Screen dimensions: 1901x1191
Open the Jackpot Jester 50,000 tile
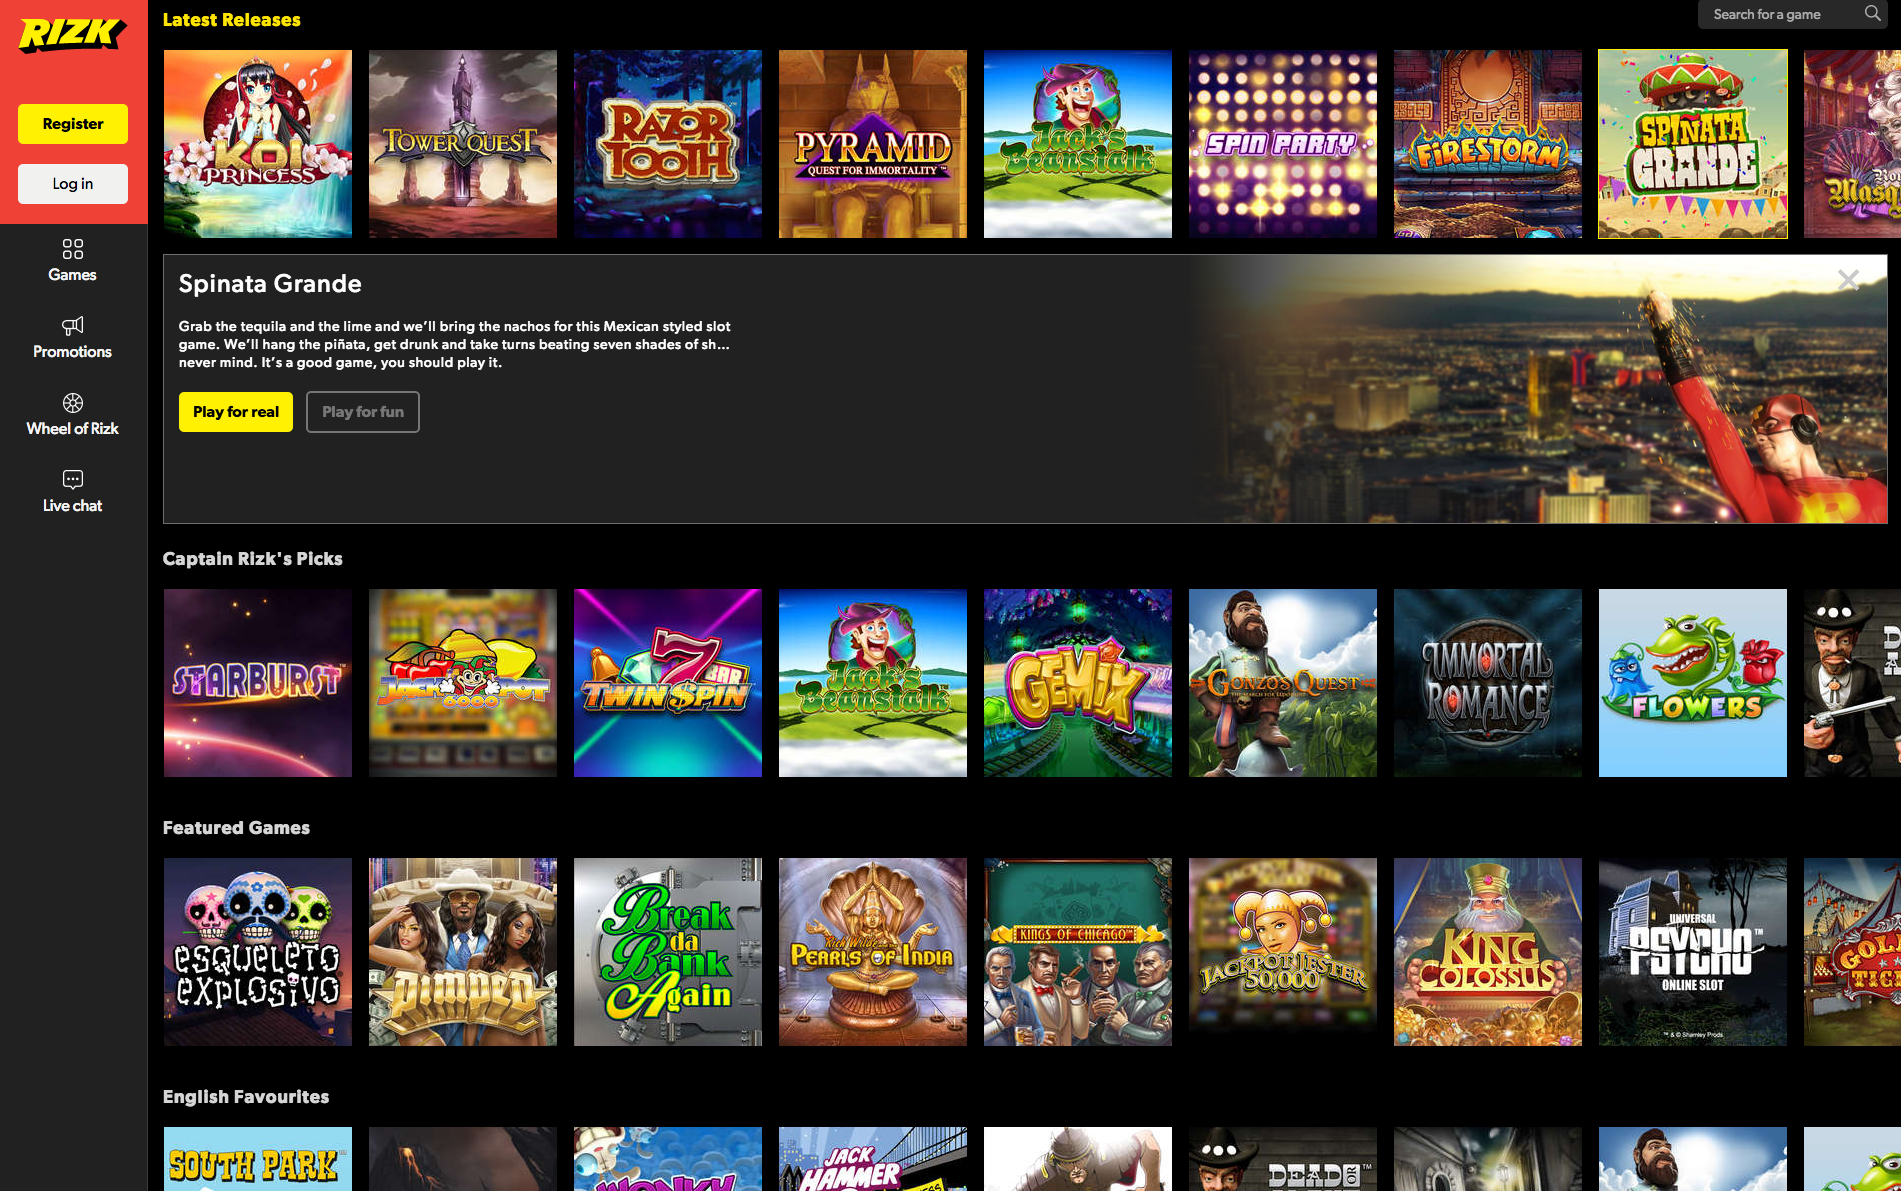1283,952
